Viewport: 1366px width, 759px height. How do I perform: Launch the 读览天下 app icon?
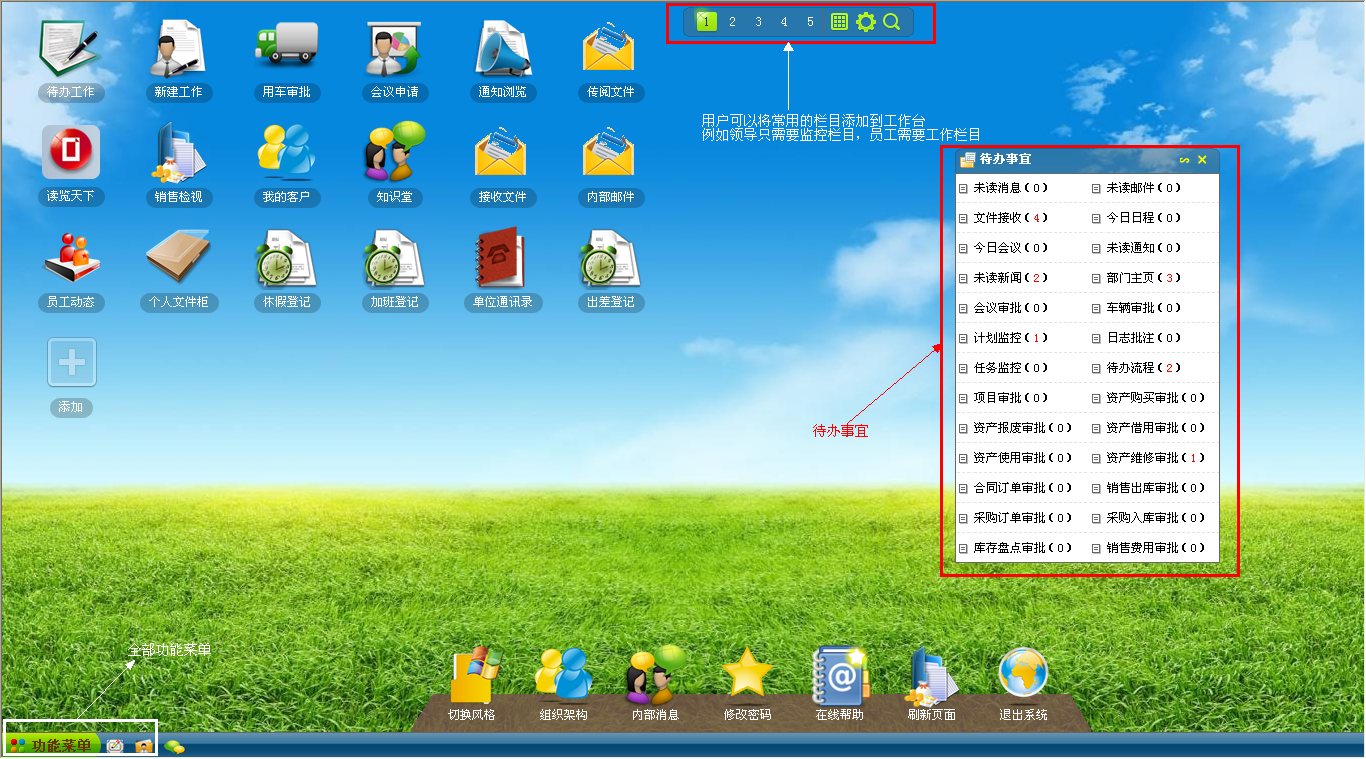[70, 153]
